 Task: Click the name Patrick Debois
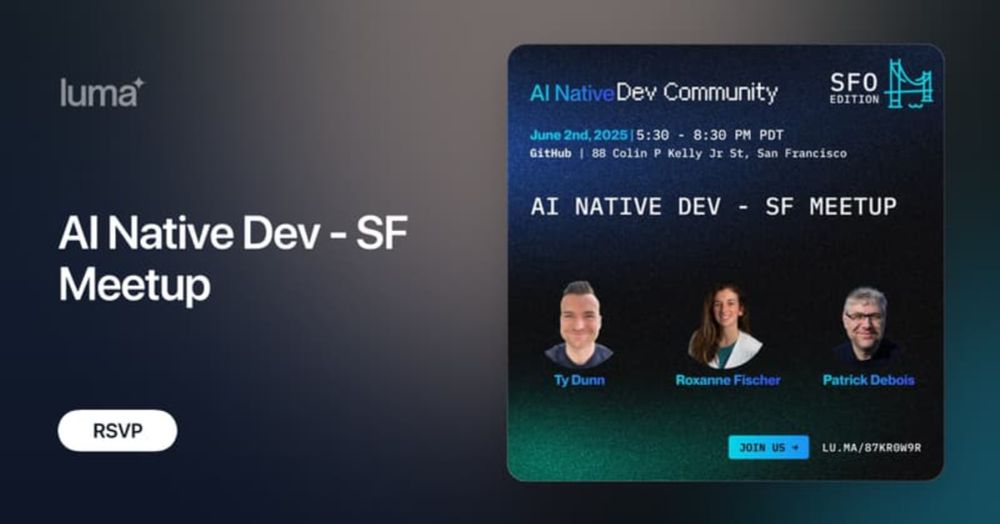point(869,380)
